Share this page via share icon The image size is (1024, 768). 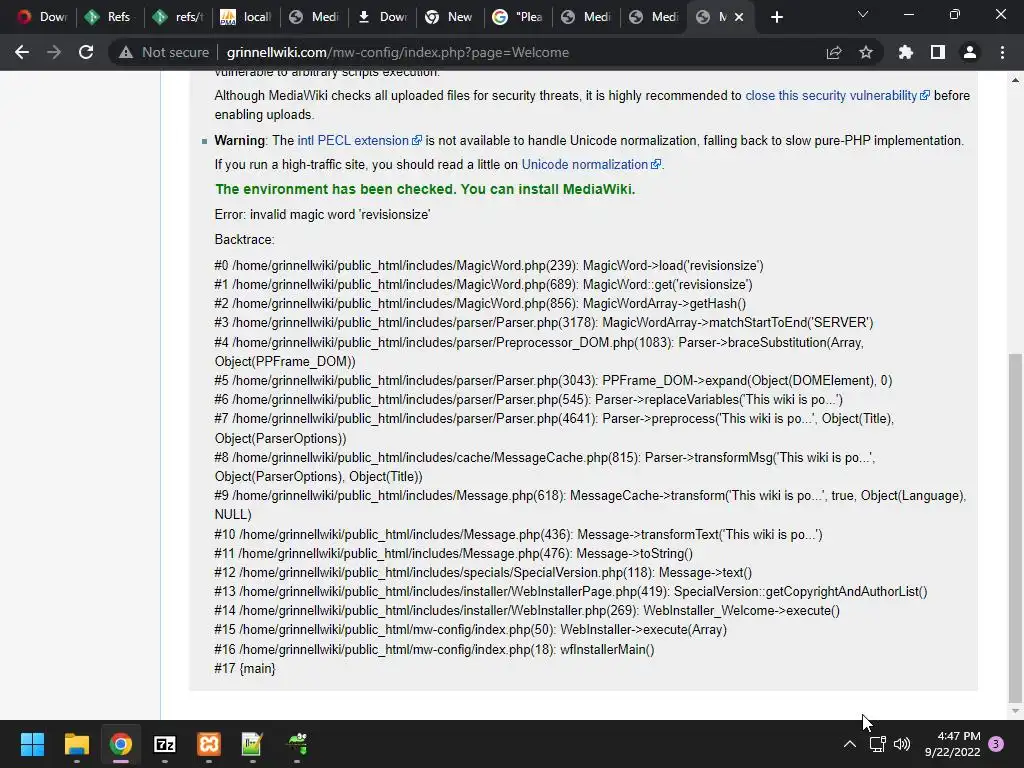click(x=834, y=52)
